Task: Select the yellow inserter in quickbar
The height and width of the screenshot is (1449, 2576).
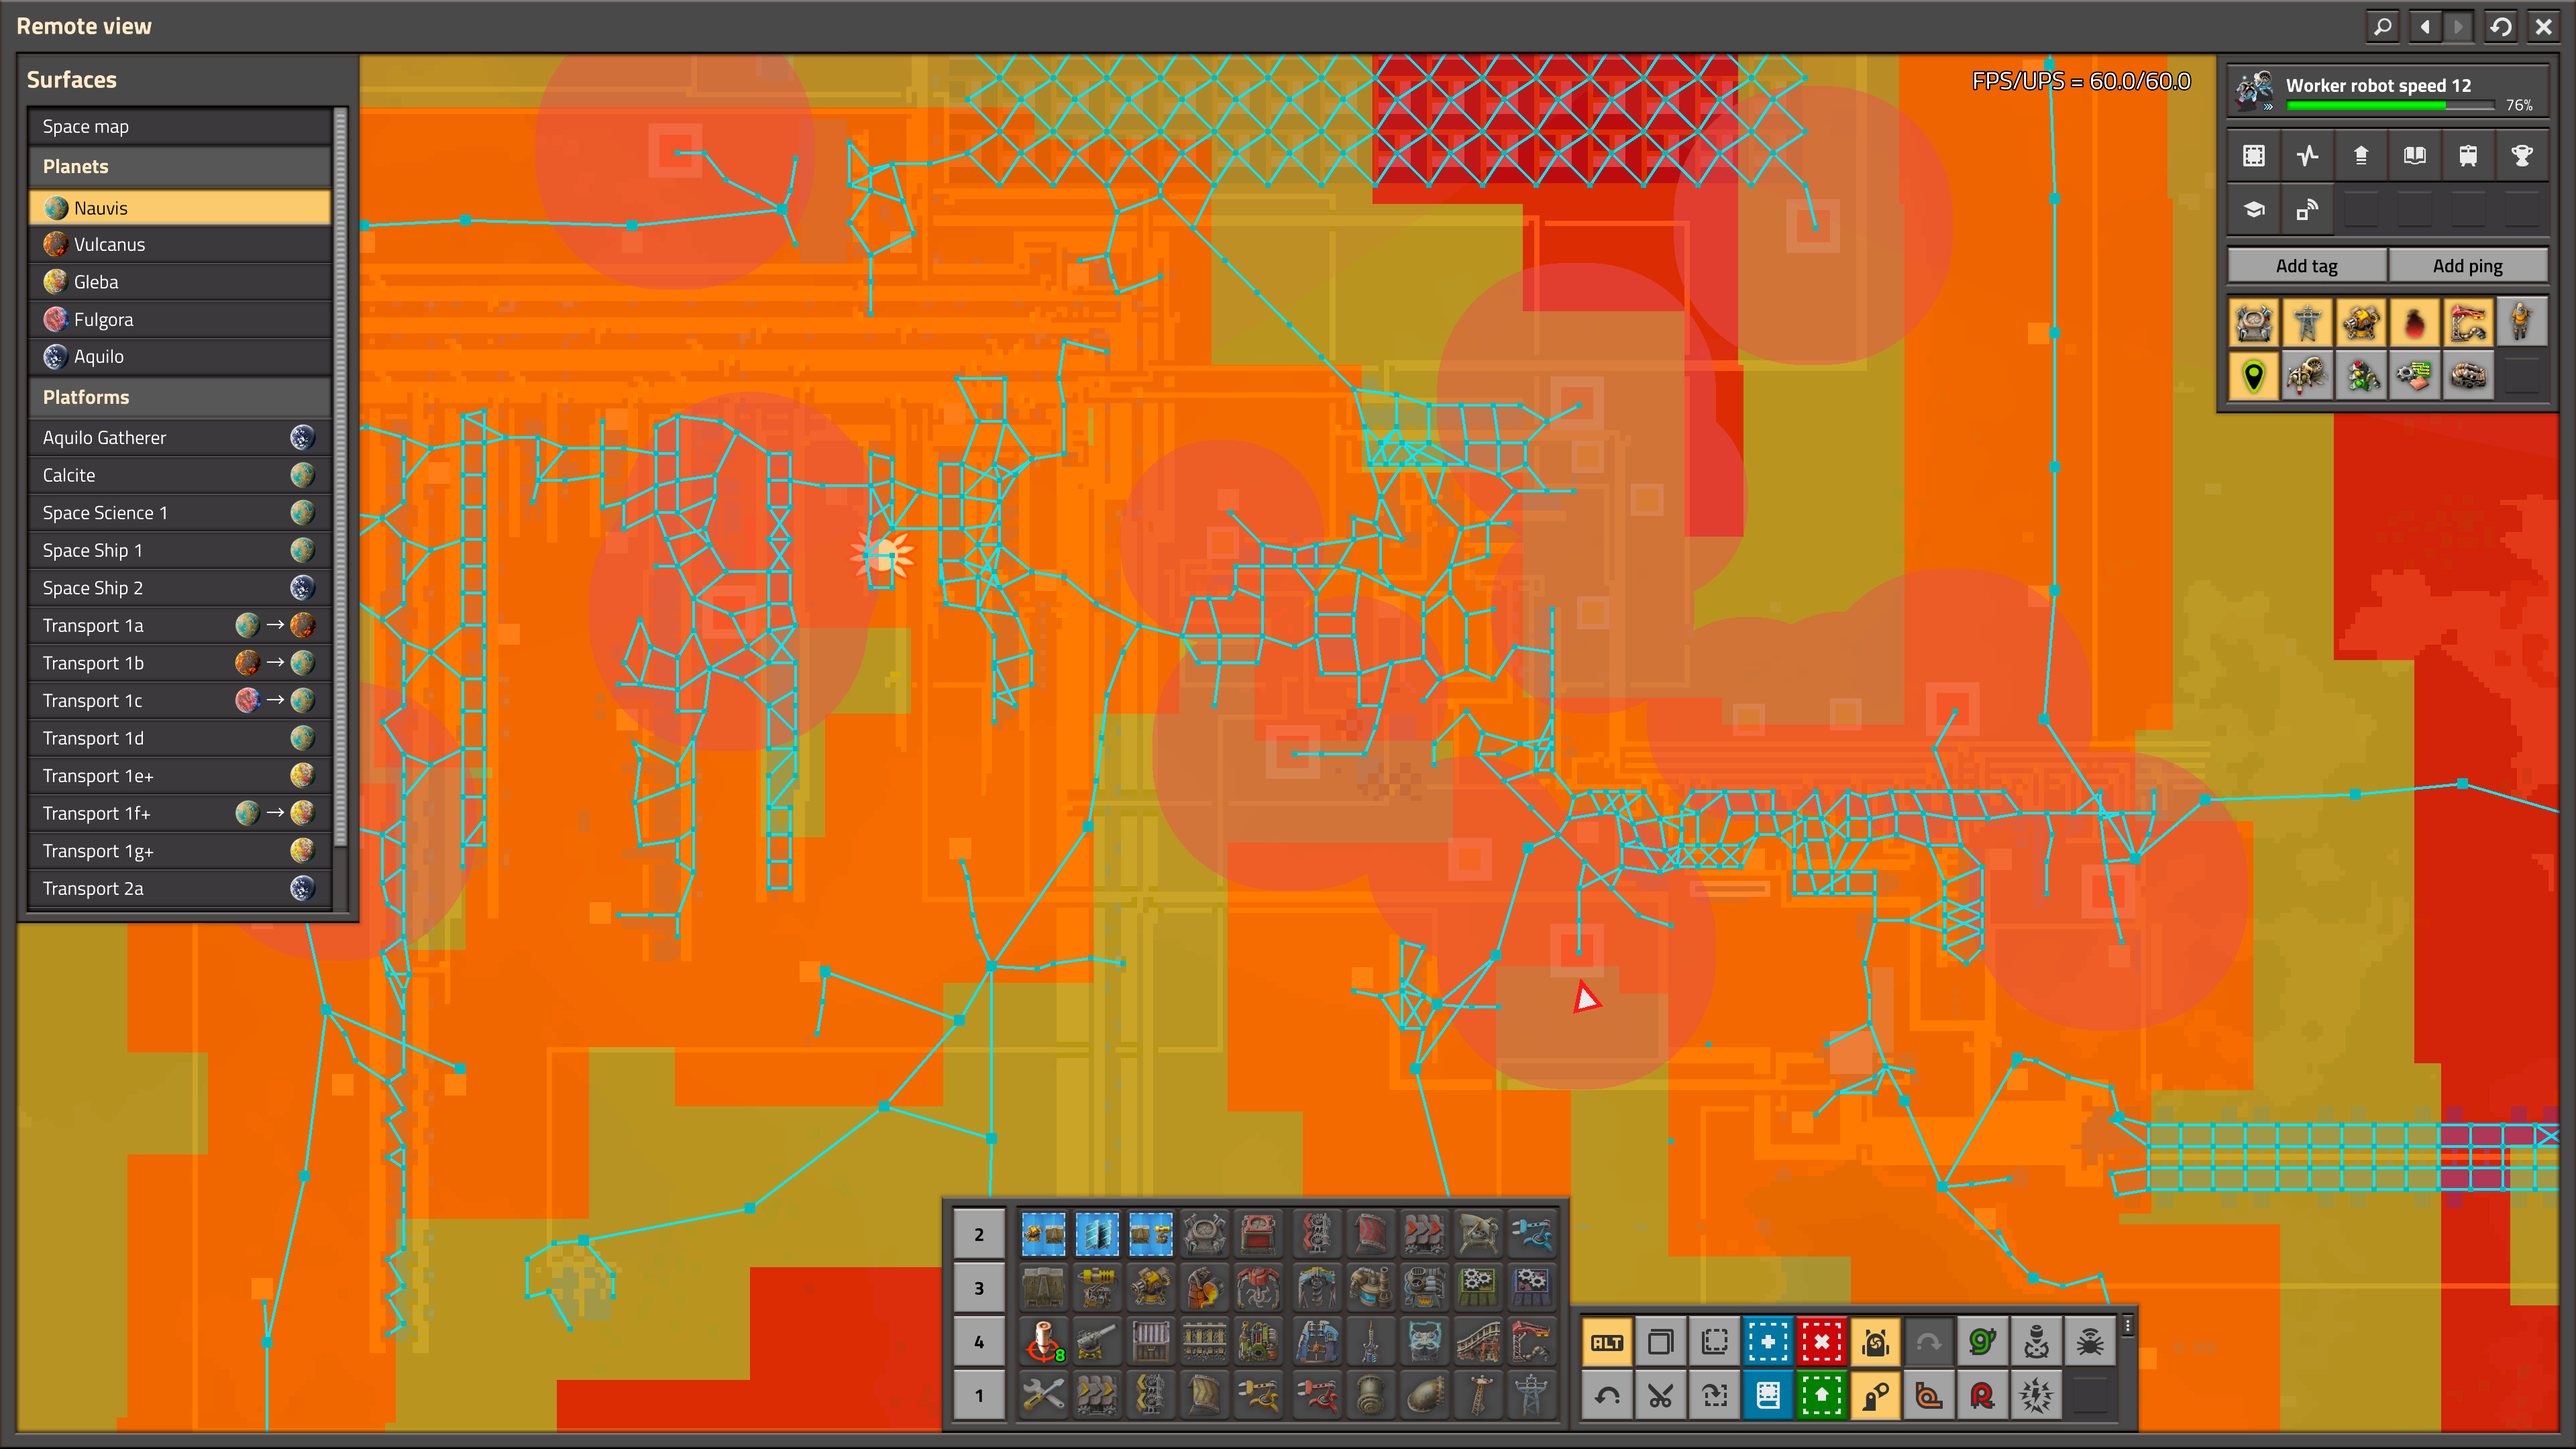Action: pos(1259,1395)
